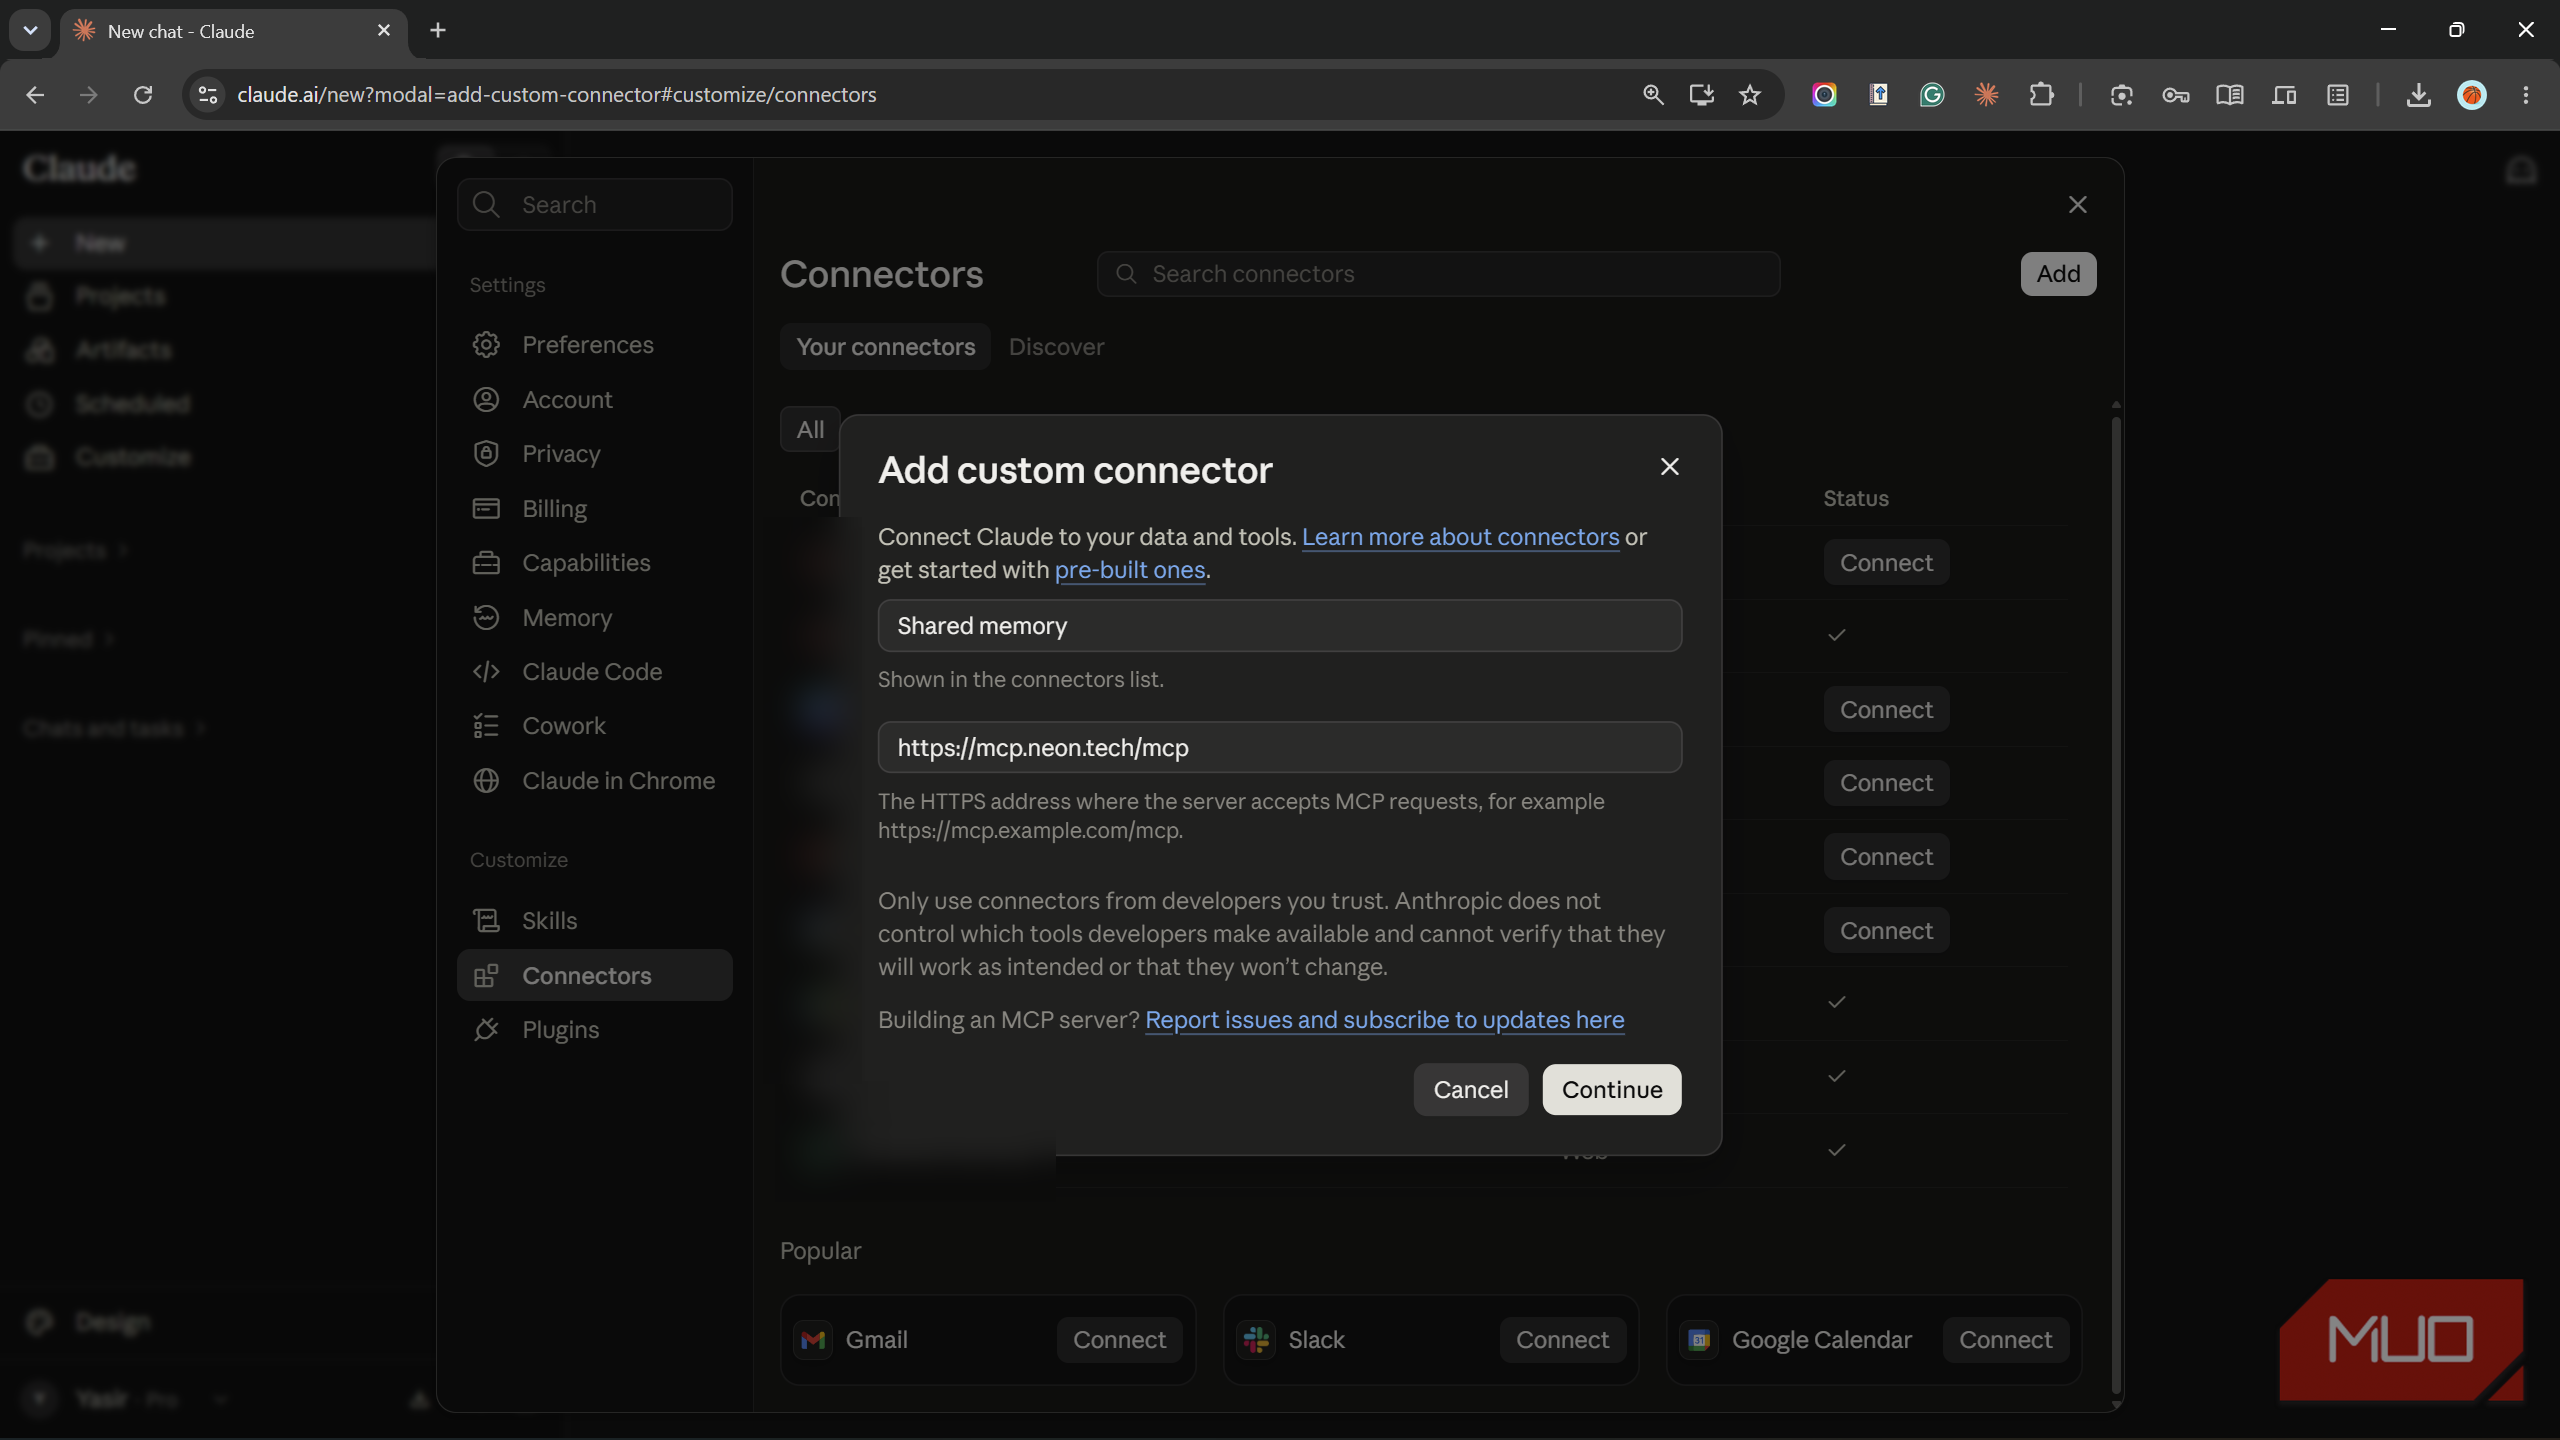Open Claude in Chrome settings
Image resolution: width=2560 pixels, height=1440 pixels.
[x=595, y=781]
